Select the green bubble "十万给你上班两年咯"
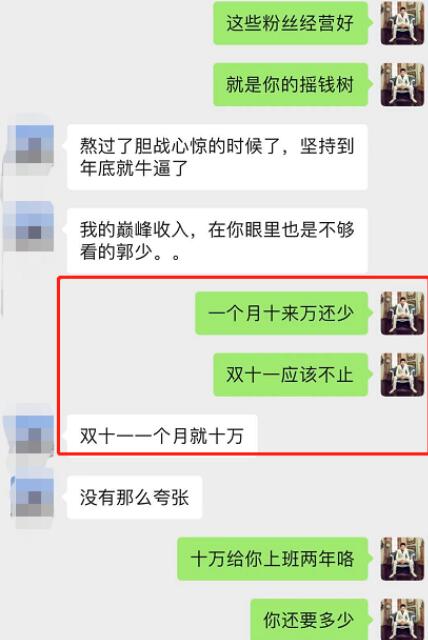Image resolution: width=428 pixels, height=640 pixels. click(x=275, y=559)
